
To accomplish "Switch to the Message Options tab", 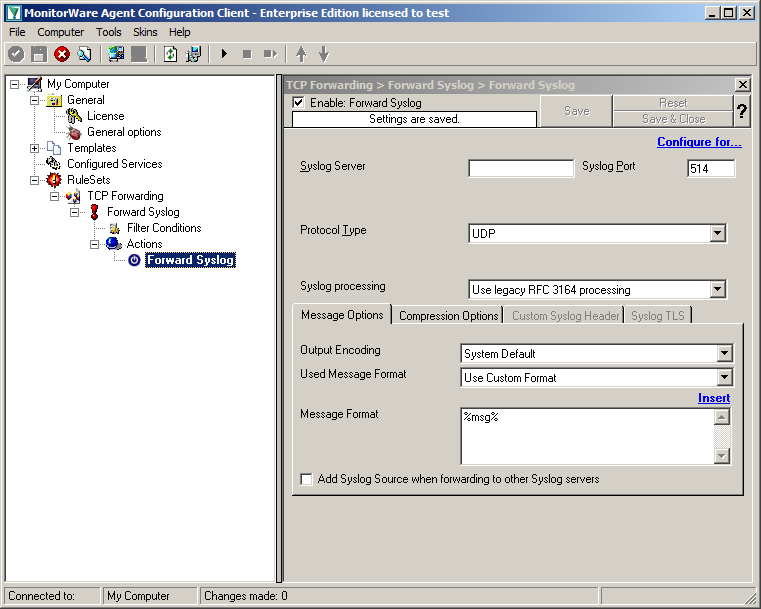I will [x=342, y=315].
